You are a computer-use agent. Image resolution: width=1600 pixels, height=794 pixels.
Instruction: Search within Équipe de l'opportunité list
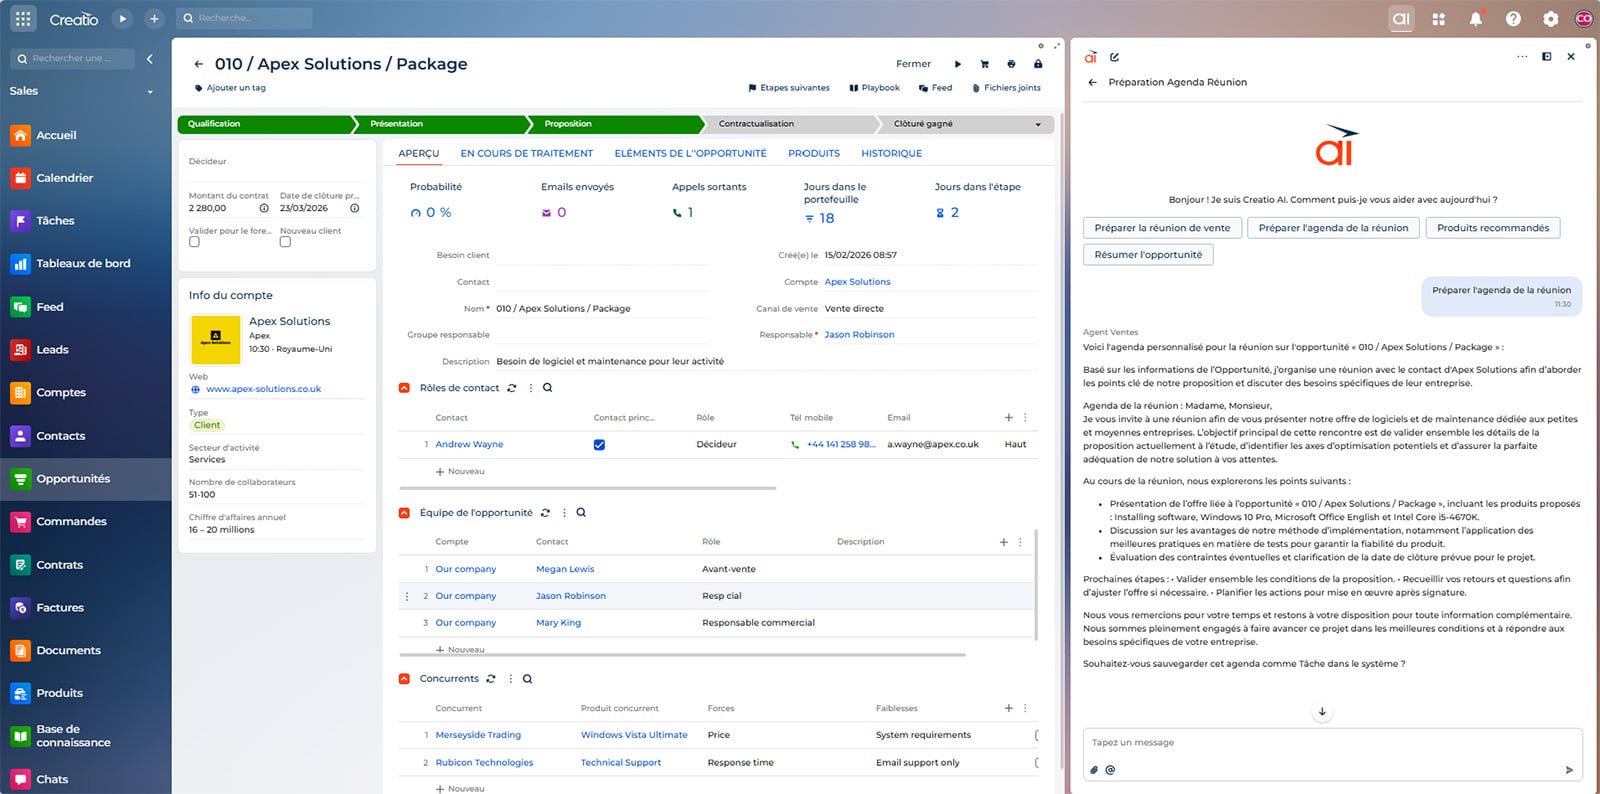pyautogui.click(x=581, y=513)
